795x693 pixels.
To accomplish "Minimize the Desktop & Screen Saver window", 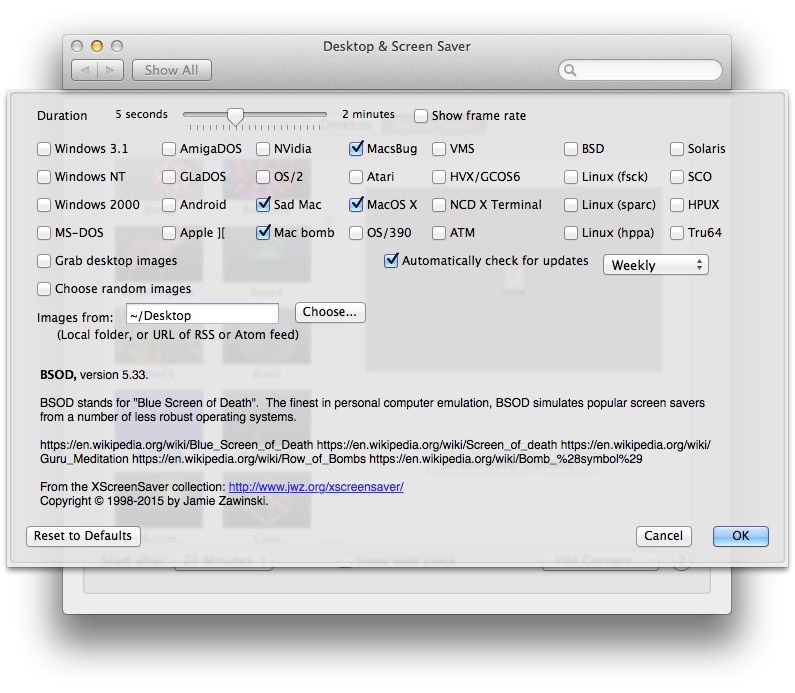I will click(x=97, y=46).
